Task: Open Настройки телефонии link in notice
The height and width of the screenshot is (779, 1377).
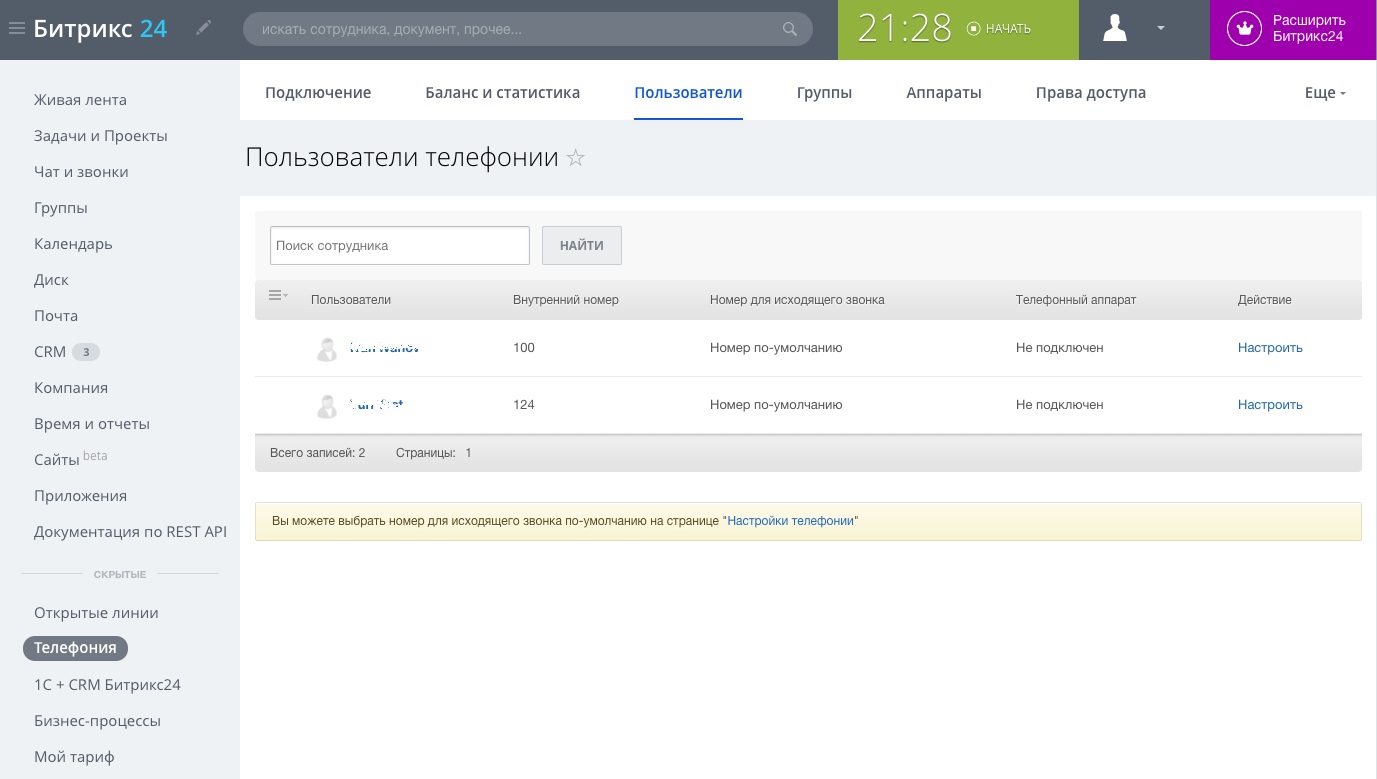Action: click(790, 521)
